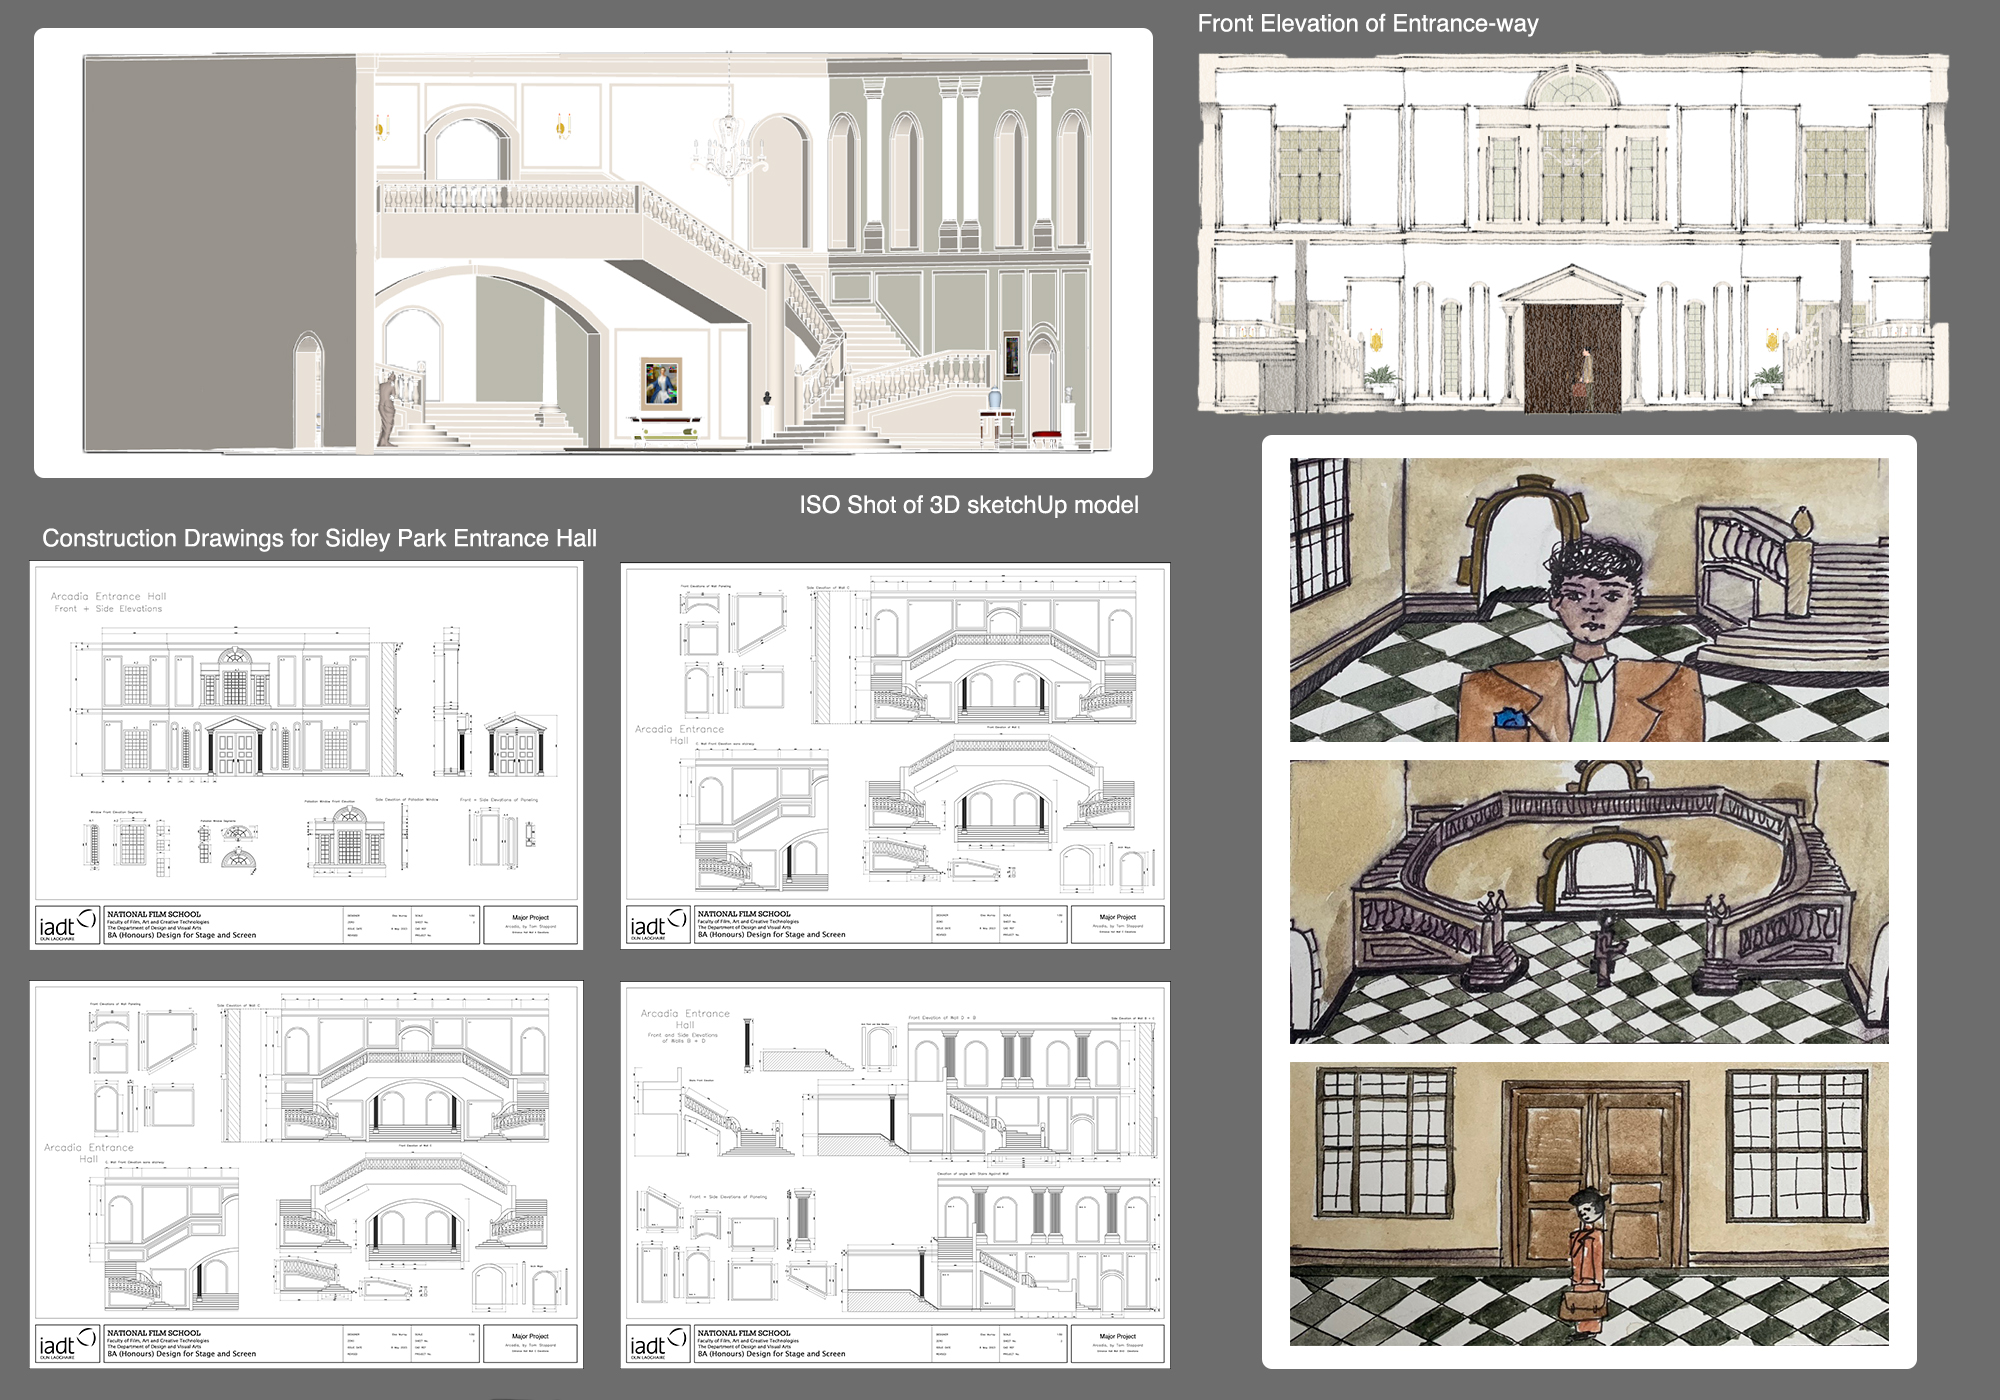Image resolution: width=2000 pixels, height=1400 pixels.
Task: Click the fanlight window atop the front elevation
Action: pyautogui.click(x=1572, y=90)
